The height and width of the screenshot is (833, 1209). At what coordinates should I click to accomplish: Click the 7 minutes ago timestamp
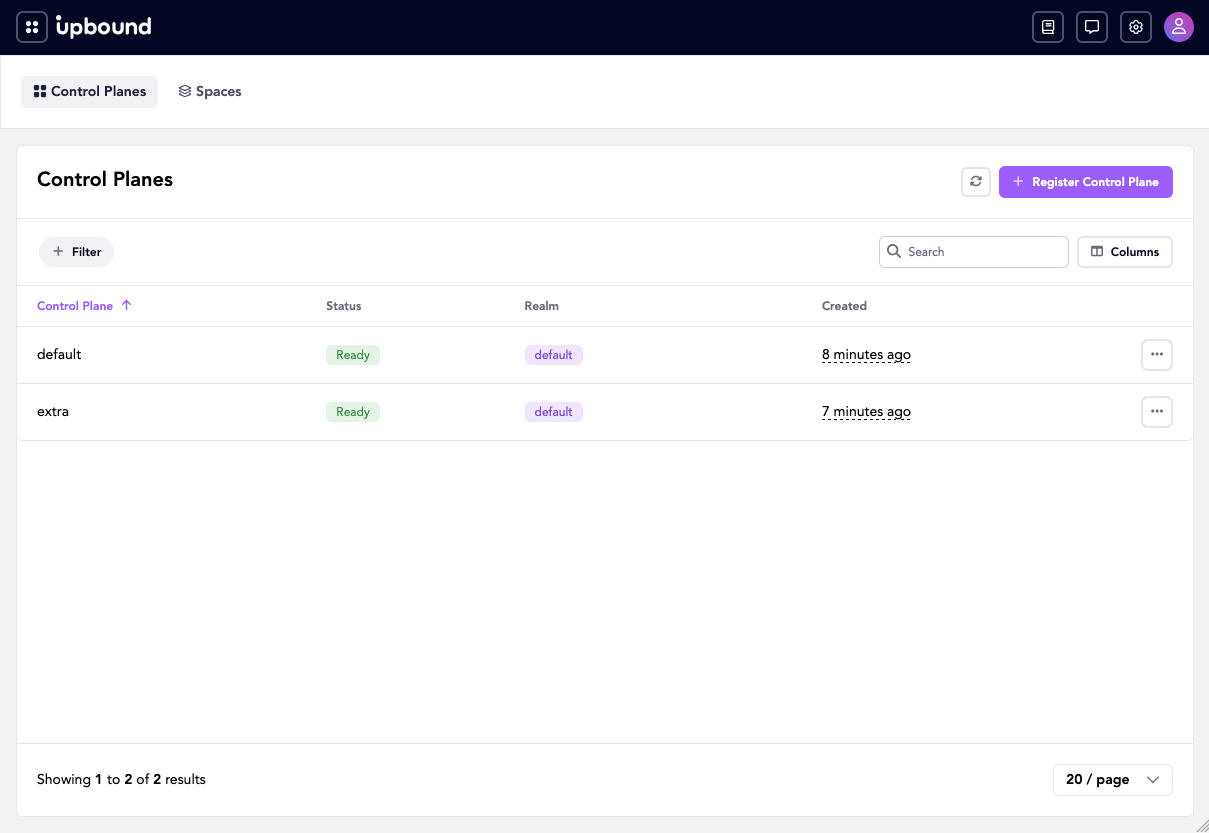pos(866,412)
